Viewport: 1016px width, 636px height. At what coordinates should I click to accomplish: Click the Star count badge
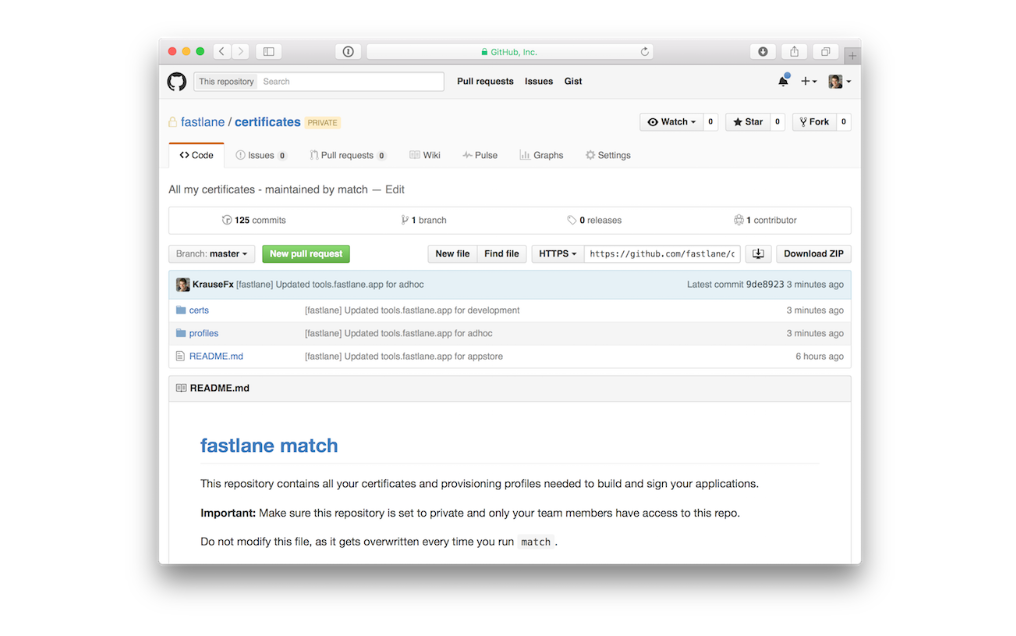tap(778, 122)
